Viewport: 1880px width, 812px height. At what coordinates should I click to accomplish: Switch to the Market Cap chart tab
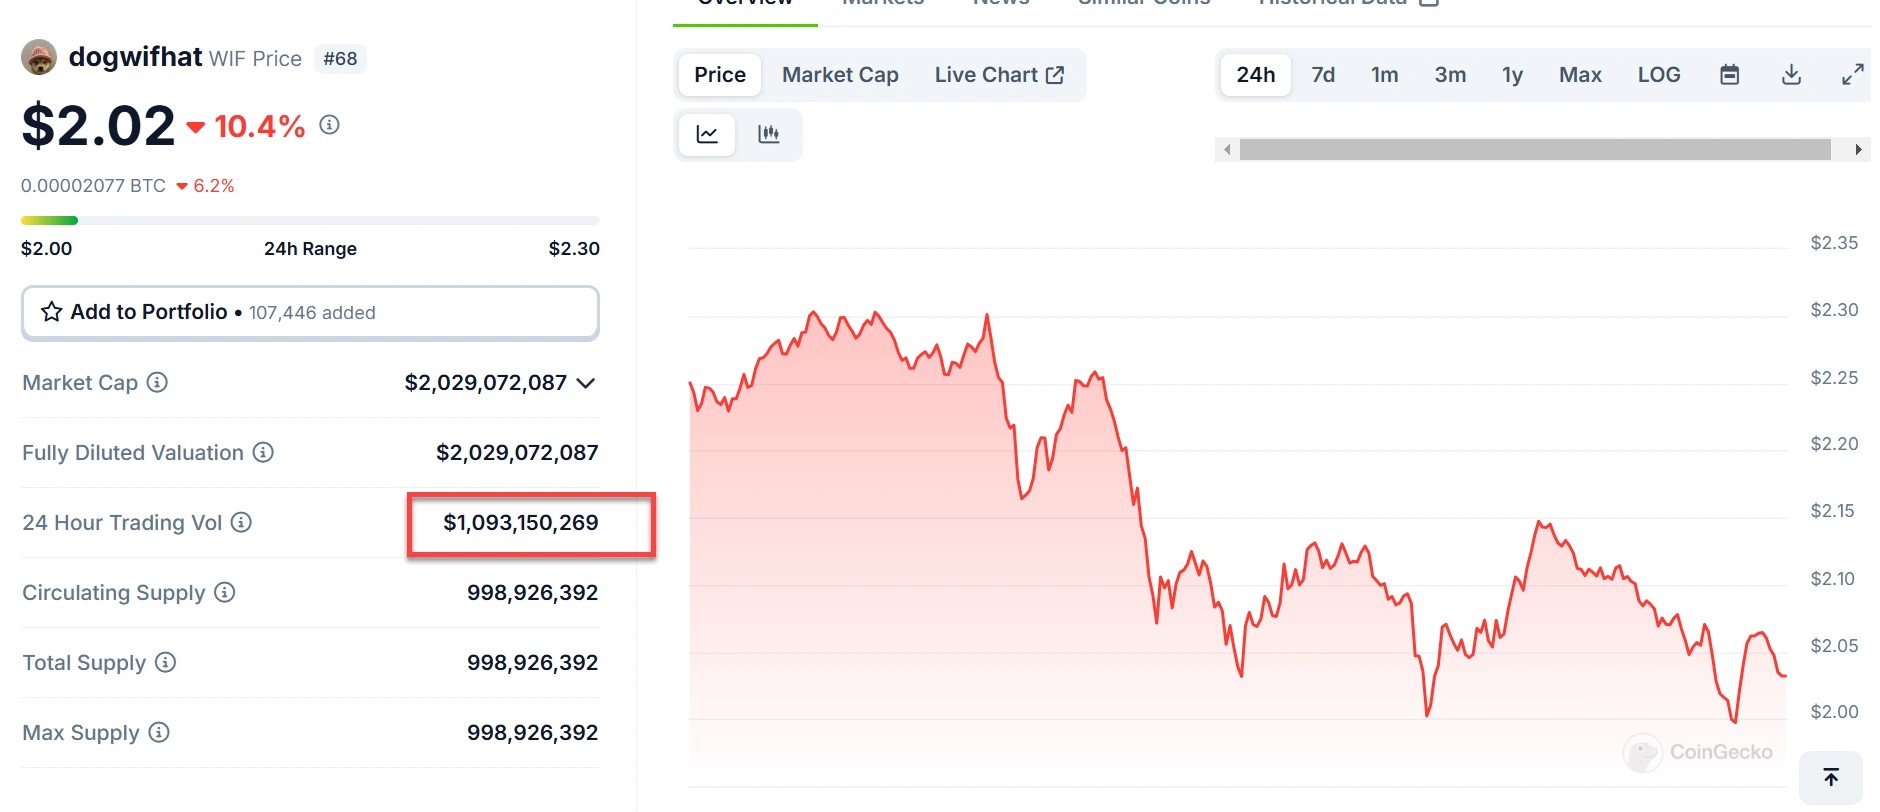(840, 75)
